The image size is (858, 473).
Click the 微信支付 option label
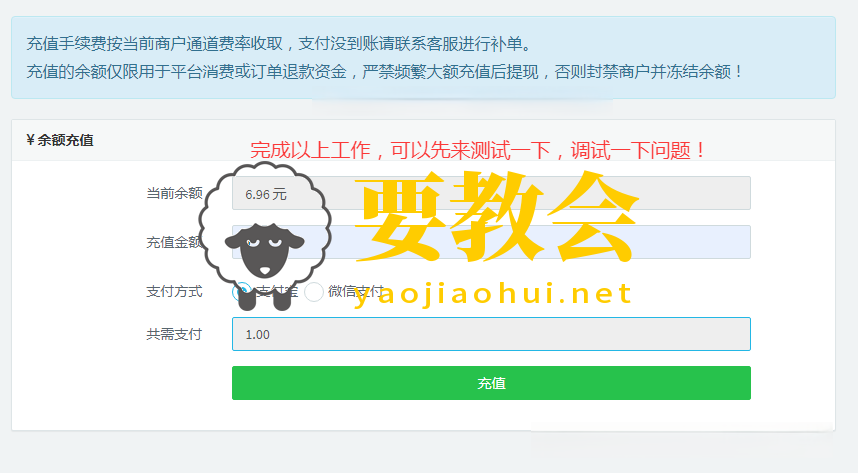click(x=356, y=292)
